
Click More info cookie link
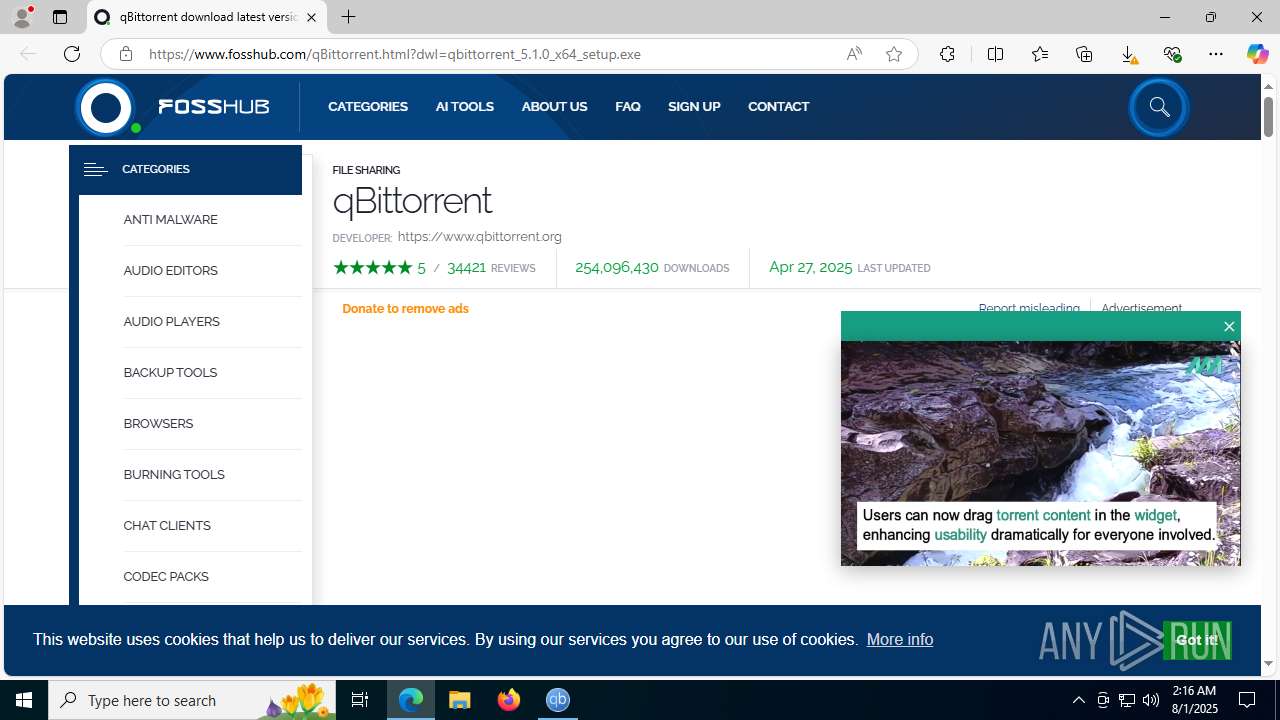coord(900,640)
